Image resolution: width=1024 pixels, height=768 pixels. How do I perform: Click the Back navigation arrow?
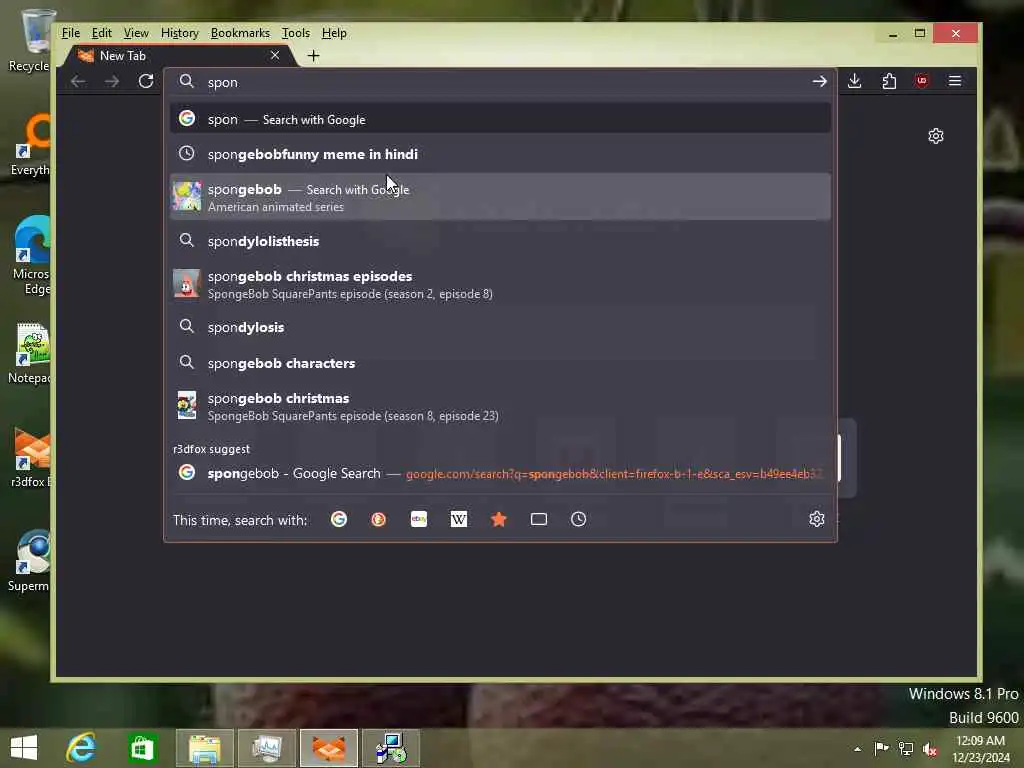point(78,81)
